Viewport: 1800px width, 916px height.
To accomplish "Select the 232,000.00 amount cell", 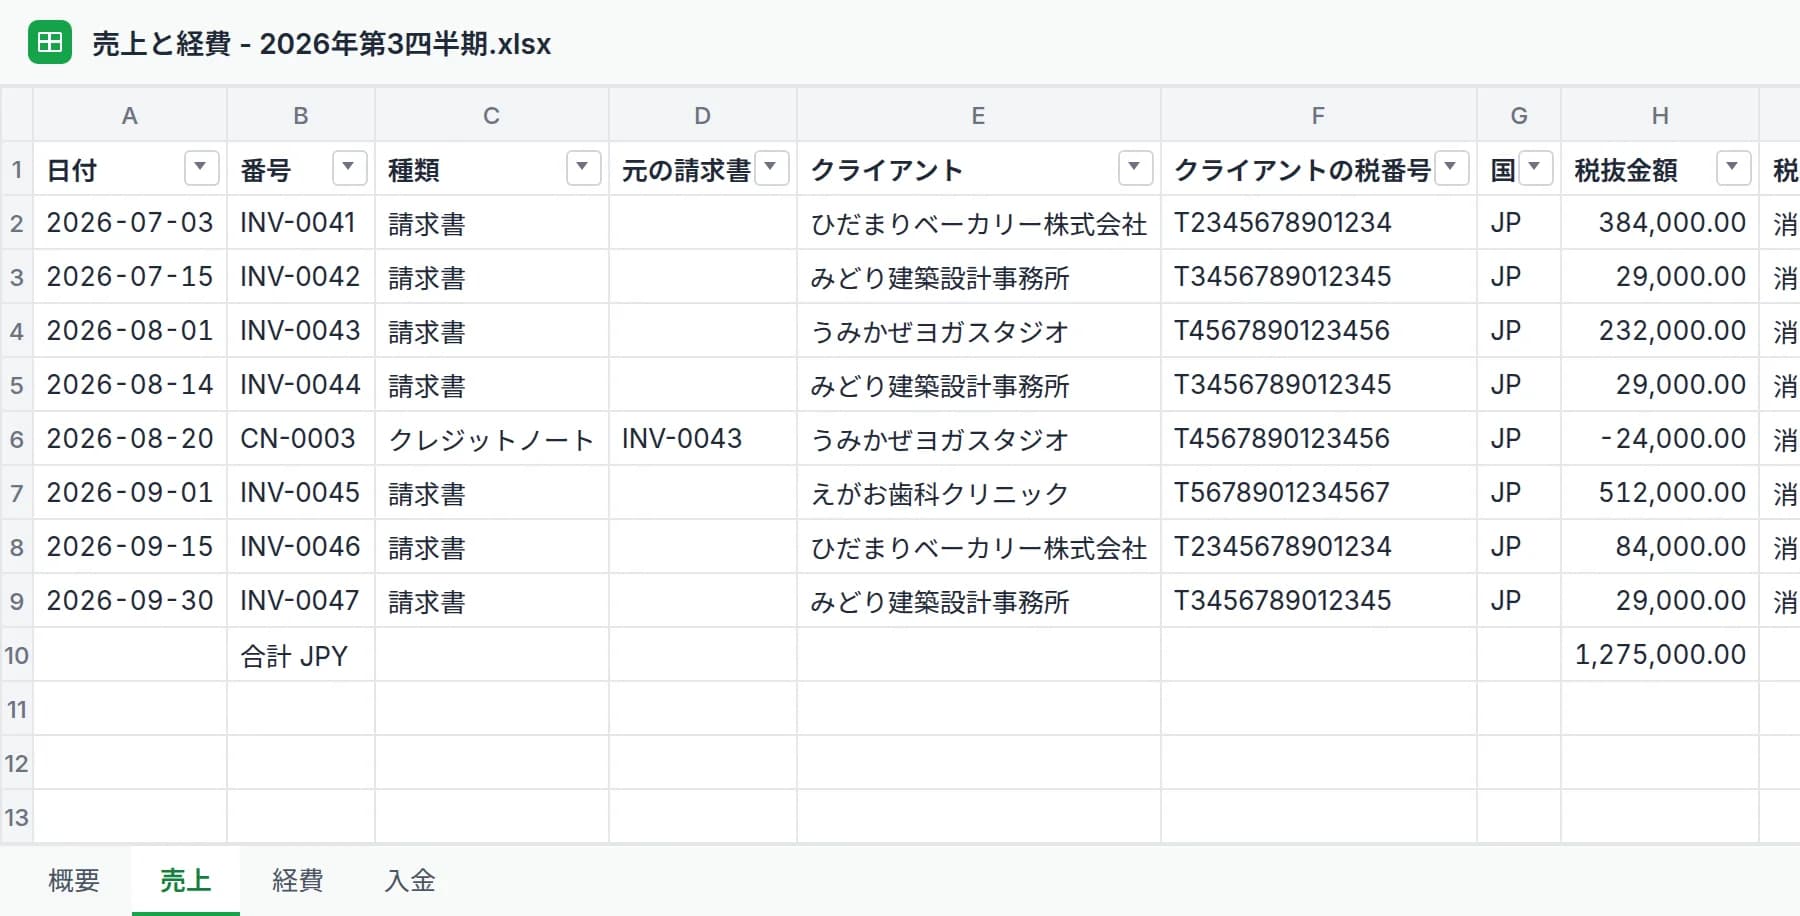I will point(1660,330).
